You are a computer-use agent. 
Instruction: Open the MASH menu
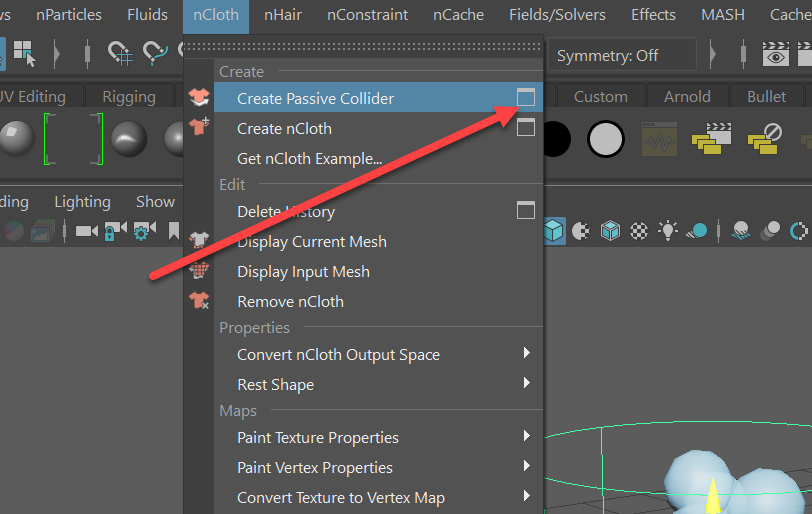pyautogui.click(x=722, y=15)
